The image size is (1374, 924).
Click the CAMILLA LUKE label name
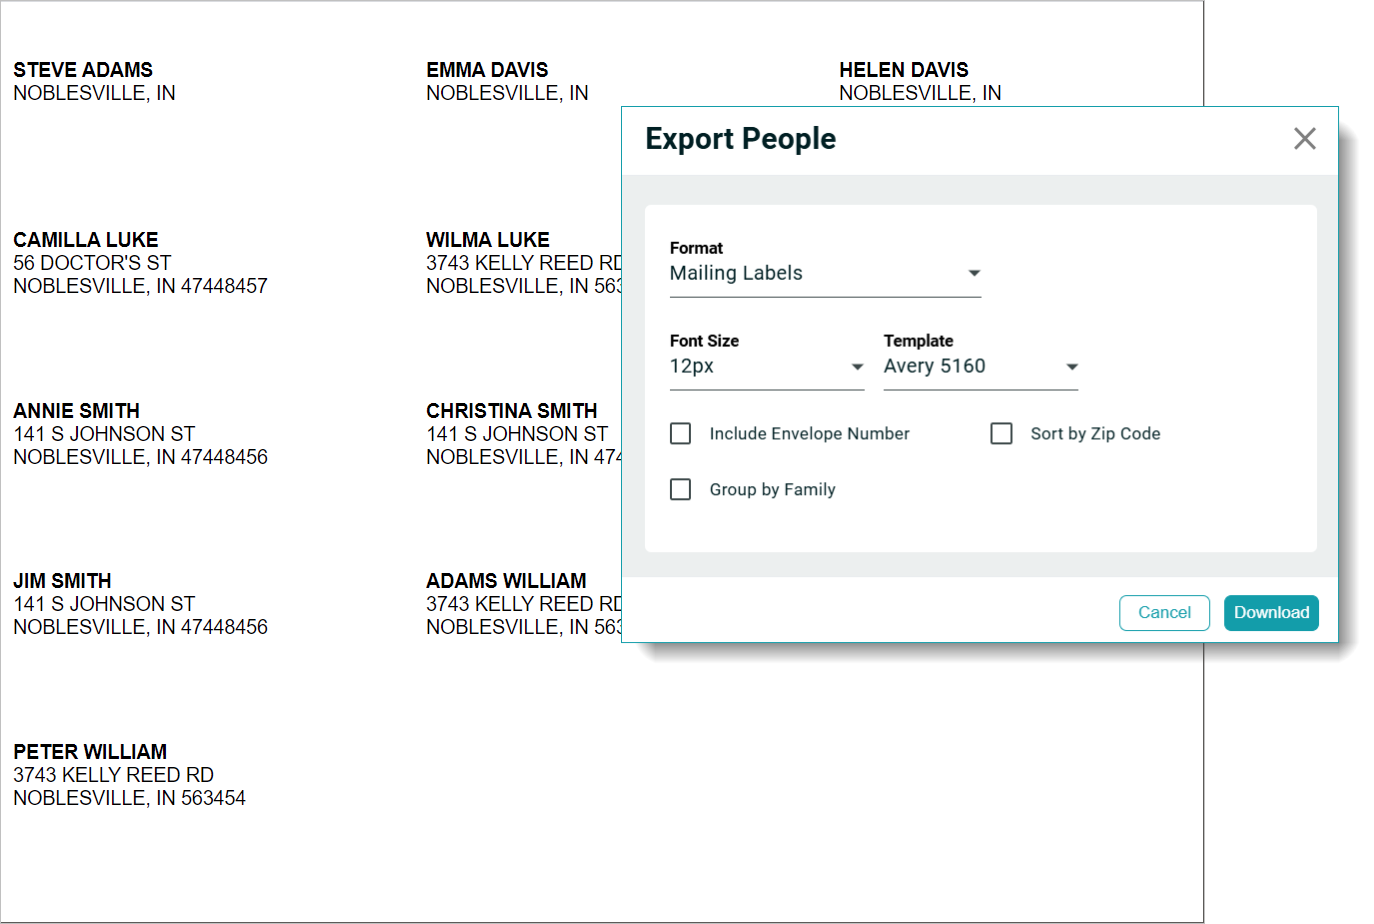[x=86, y=240]
